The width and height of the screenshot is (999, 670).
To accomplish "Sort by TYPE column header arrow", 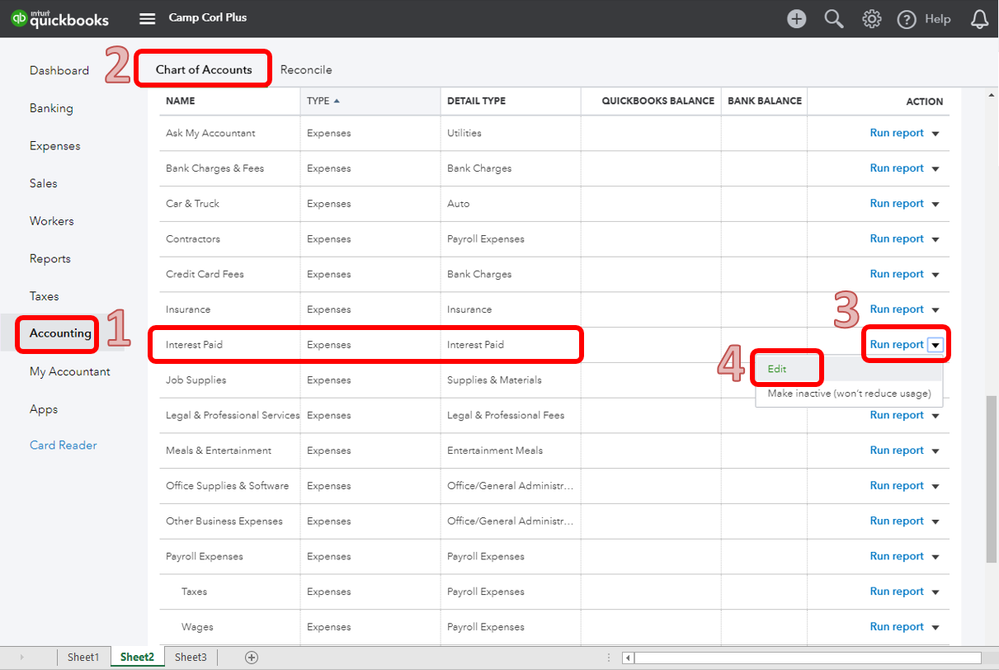I will pos(336,101).
